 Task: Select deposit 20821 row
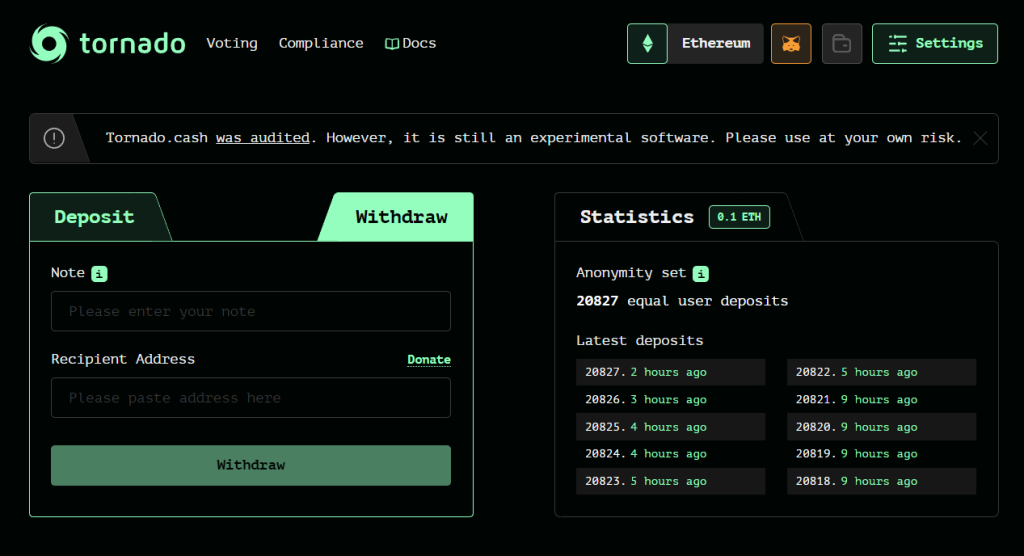coord(881,399)
